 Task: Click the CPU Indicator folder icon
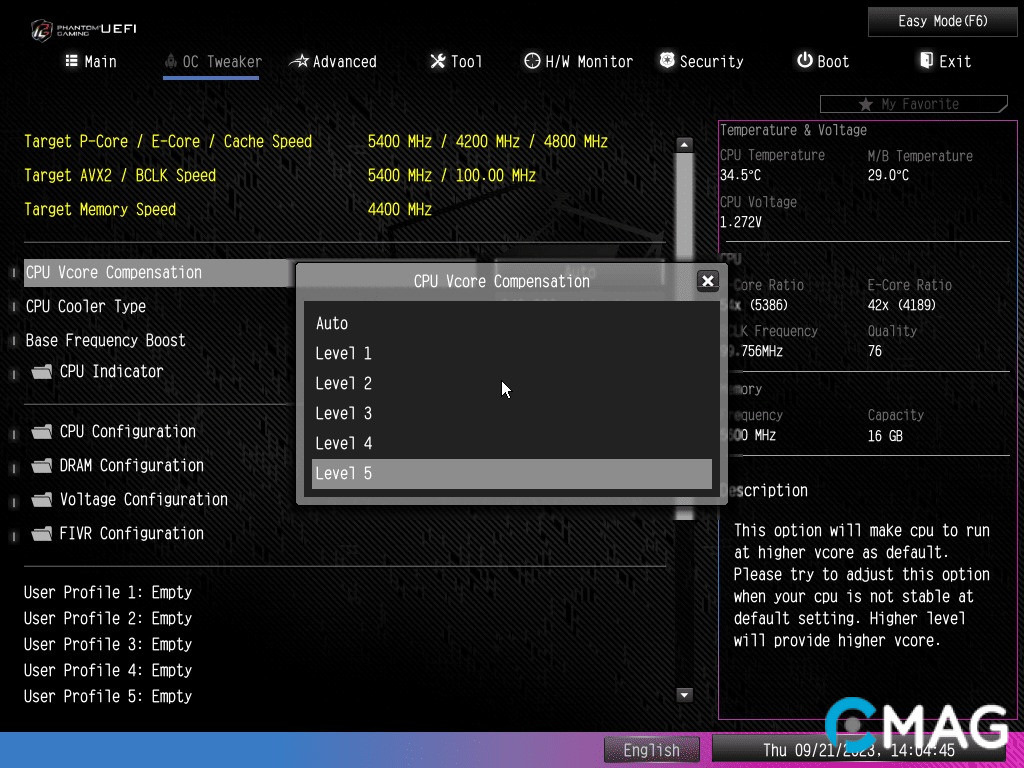[41, 372]
